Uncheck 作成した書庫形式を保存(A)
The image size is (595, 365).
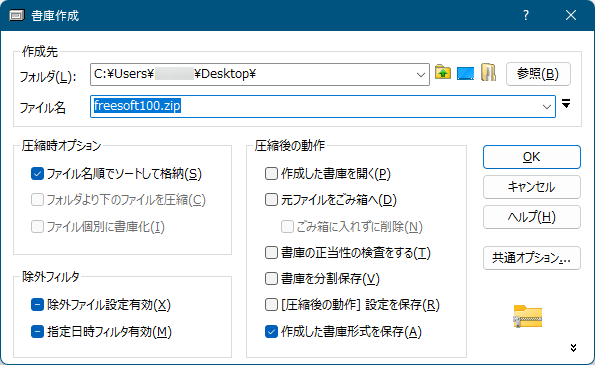pyautogui.click(x=271, y=332)
